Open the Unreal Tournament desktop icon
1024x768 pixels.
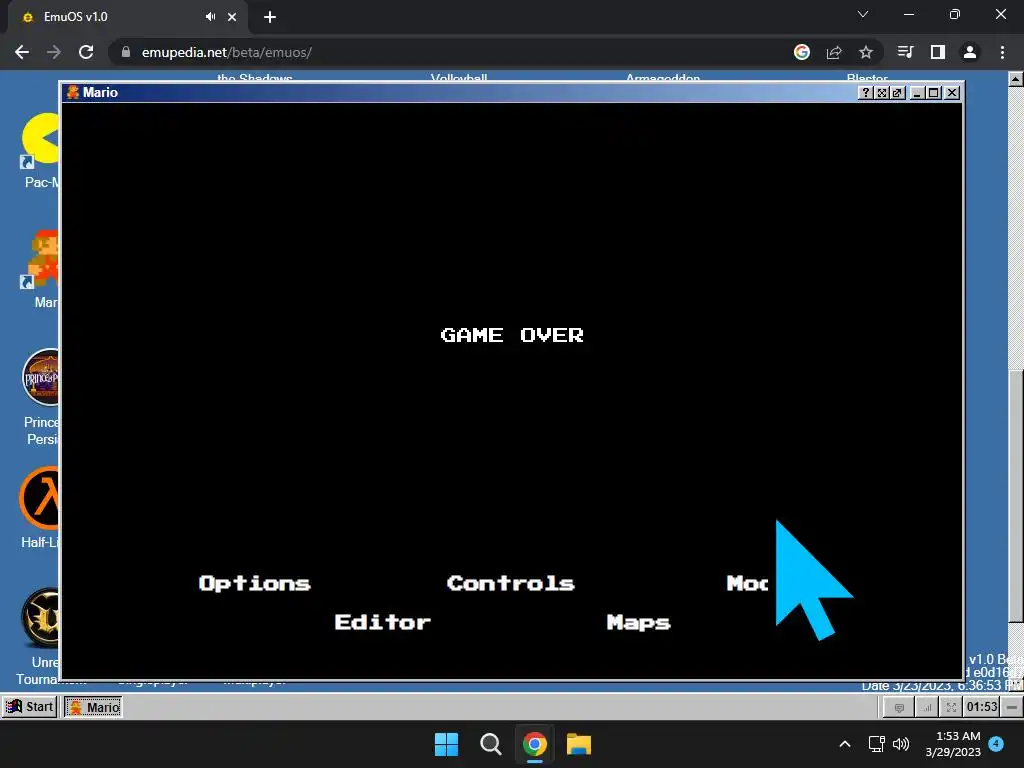[x=40, y=637]
